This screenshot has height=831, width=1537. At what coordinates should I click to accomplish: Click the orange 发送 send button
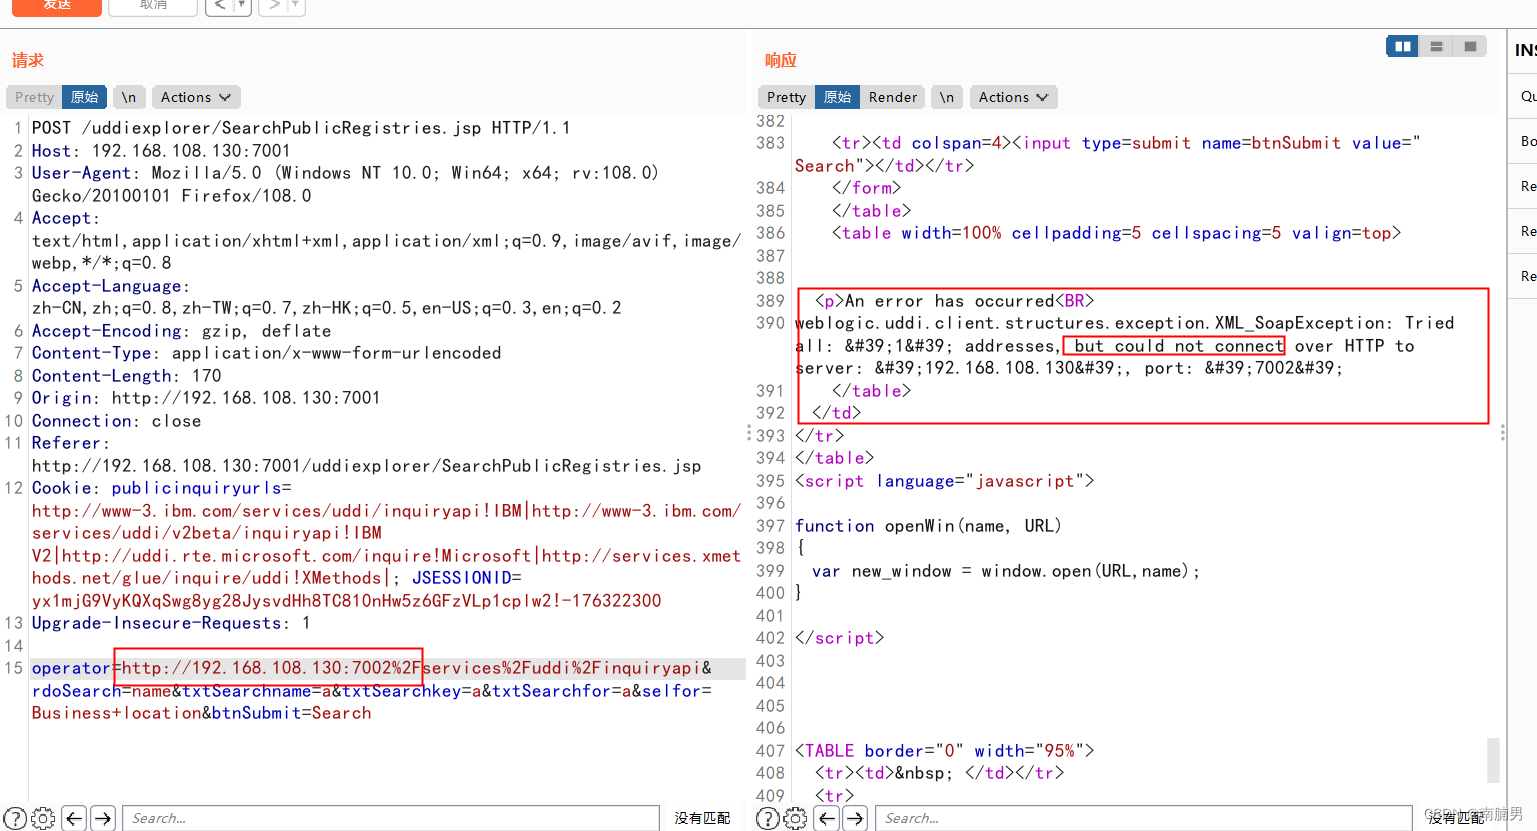click(57, 6)
